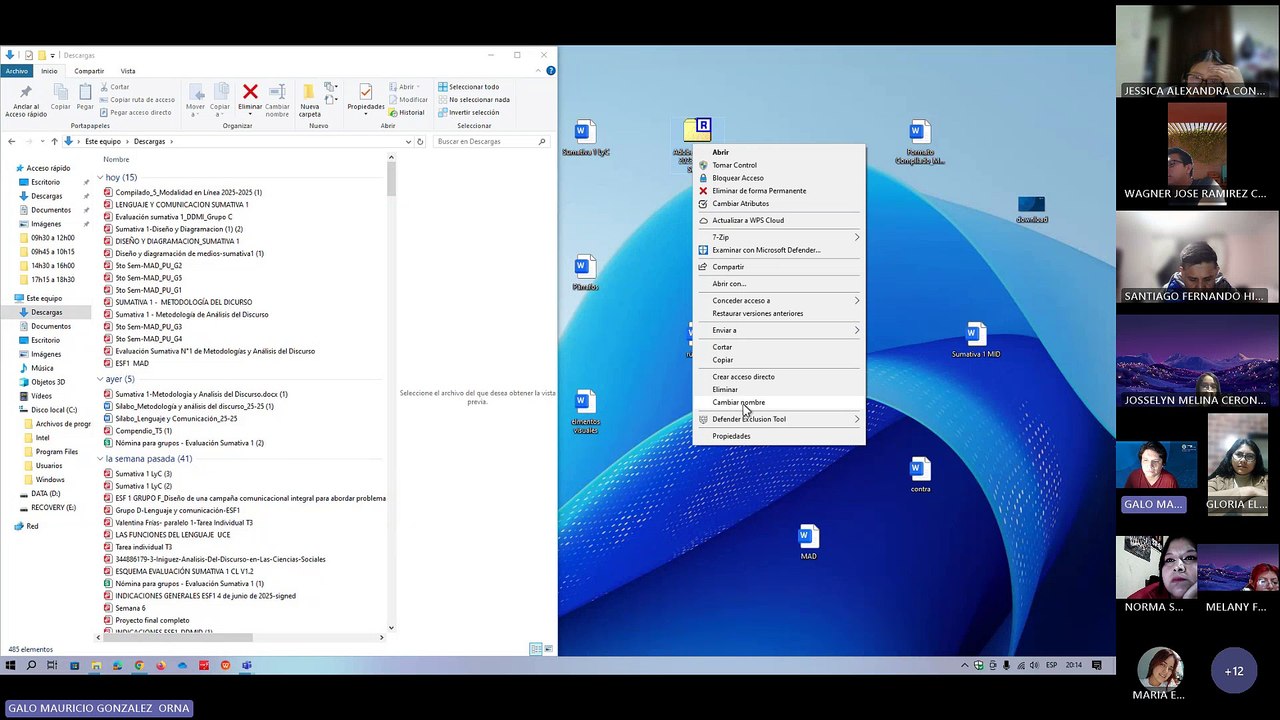Open Microsoft Teams from the taskbar
The height and width of the screenshot is (720, 1280).
pyautogui.click(x=247, y=665)
